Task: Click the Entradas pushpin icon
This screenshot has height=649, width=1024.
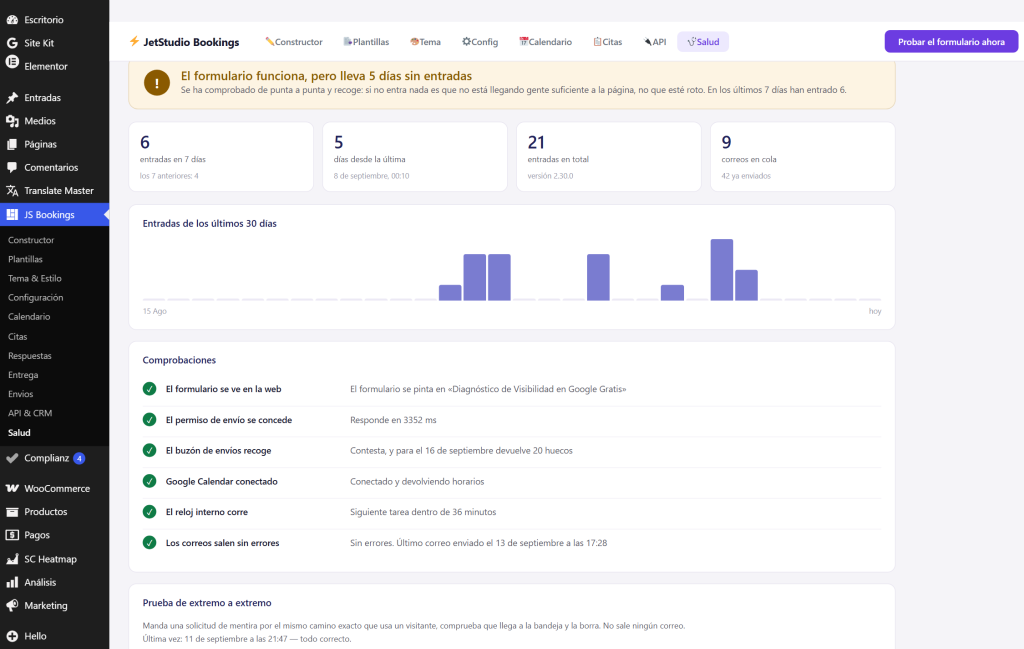Action: (x=12, y=98)
